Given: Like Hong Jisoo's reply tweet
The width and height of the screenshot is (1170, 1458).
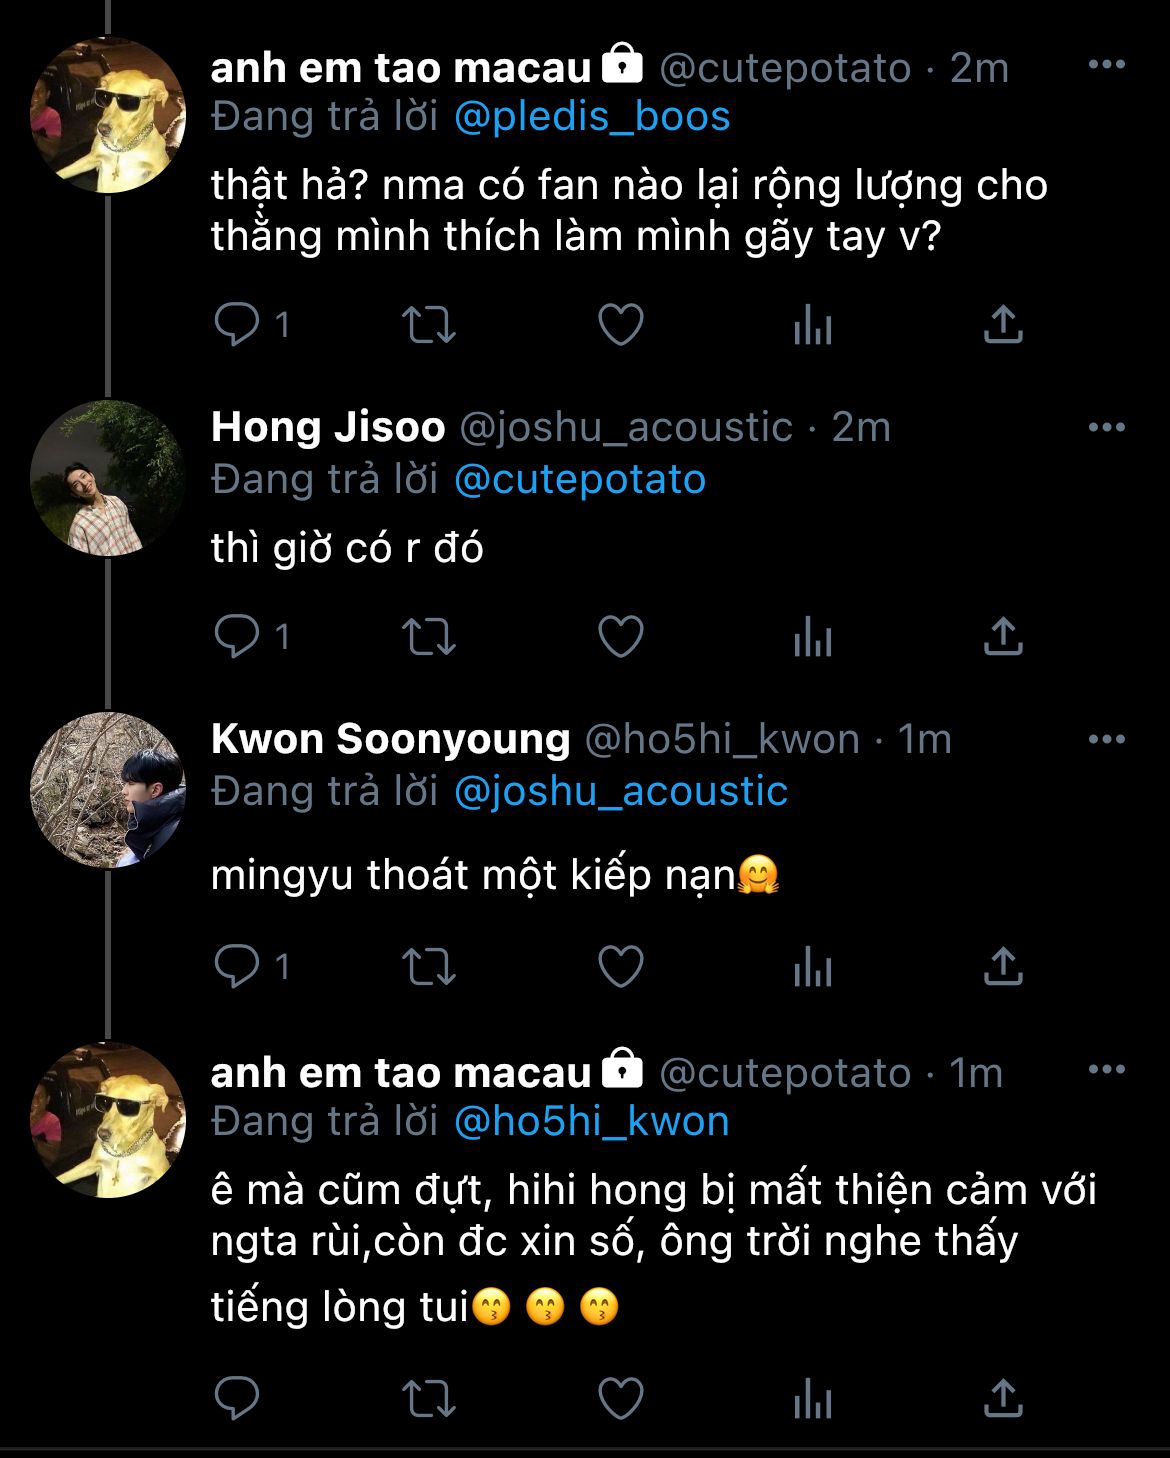Looking at the screenshot, I should pos(620,636).
